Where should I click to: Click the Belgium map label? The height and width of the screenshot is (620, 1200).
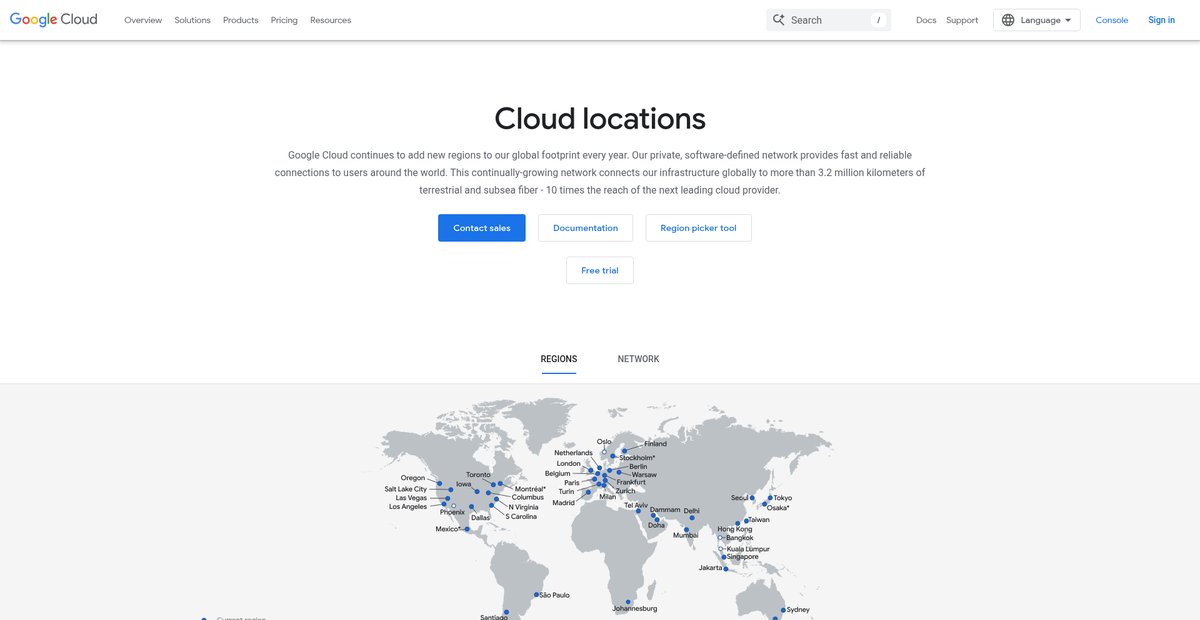click(557, 474)
